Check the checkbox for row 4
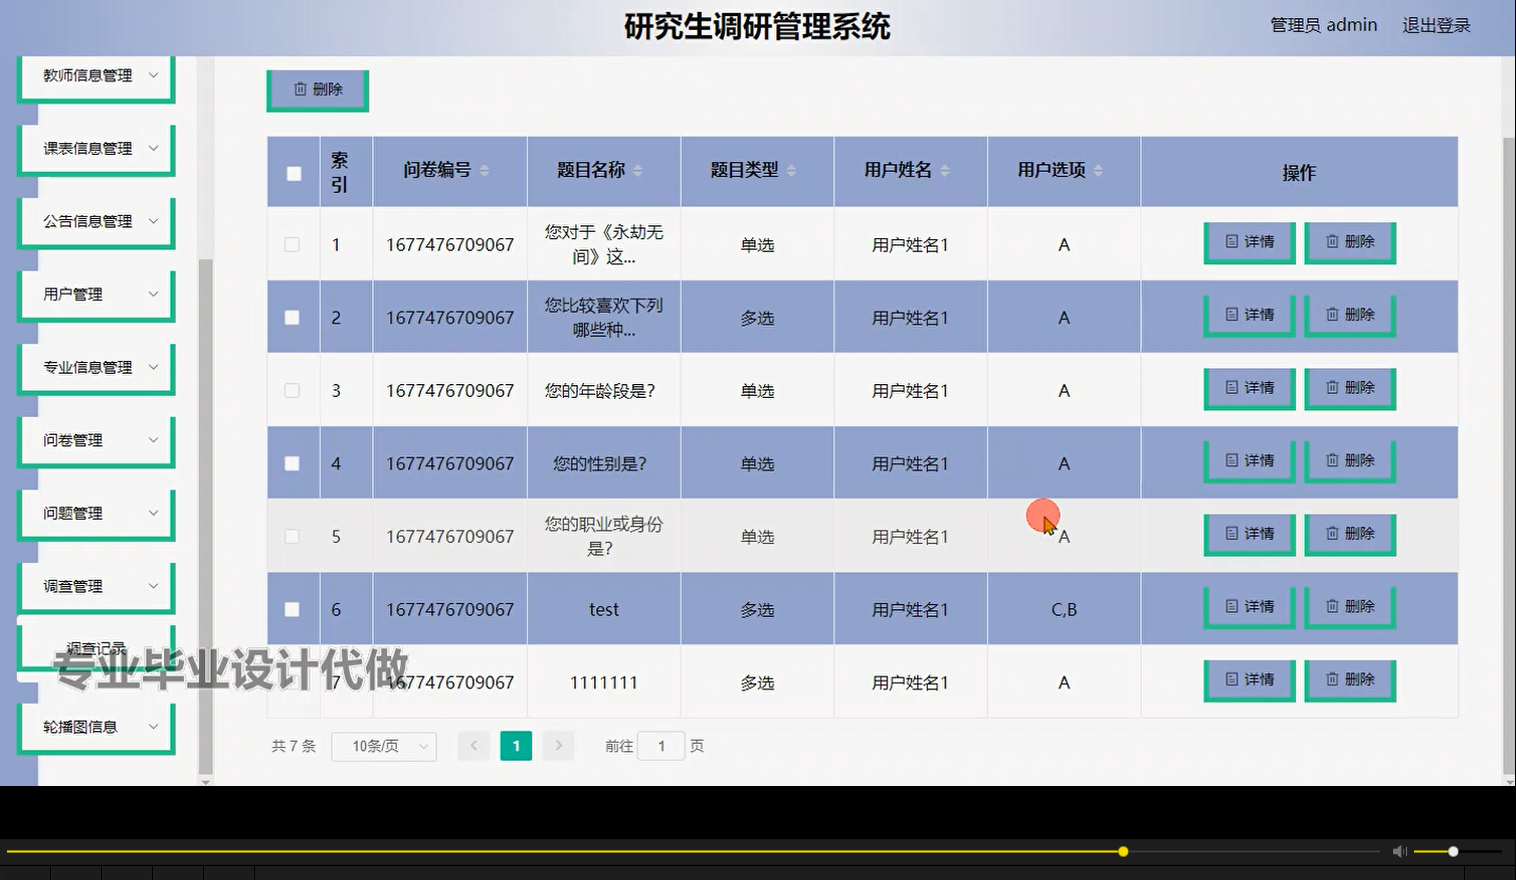The width and height of the screenshot is (1516, 880). coord(292,463)
